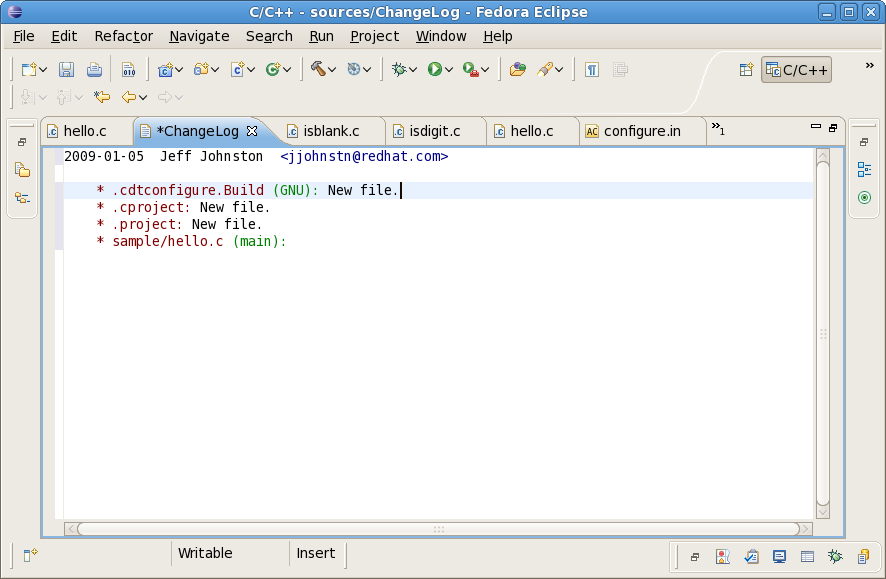Click the Search flashlight icon

click(545, 69)
